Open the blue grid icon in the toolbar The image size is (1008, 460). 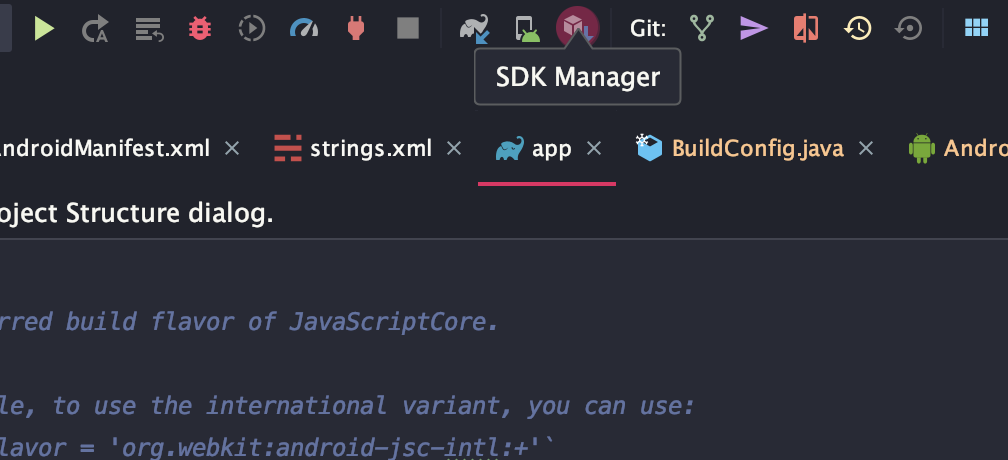976,28
